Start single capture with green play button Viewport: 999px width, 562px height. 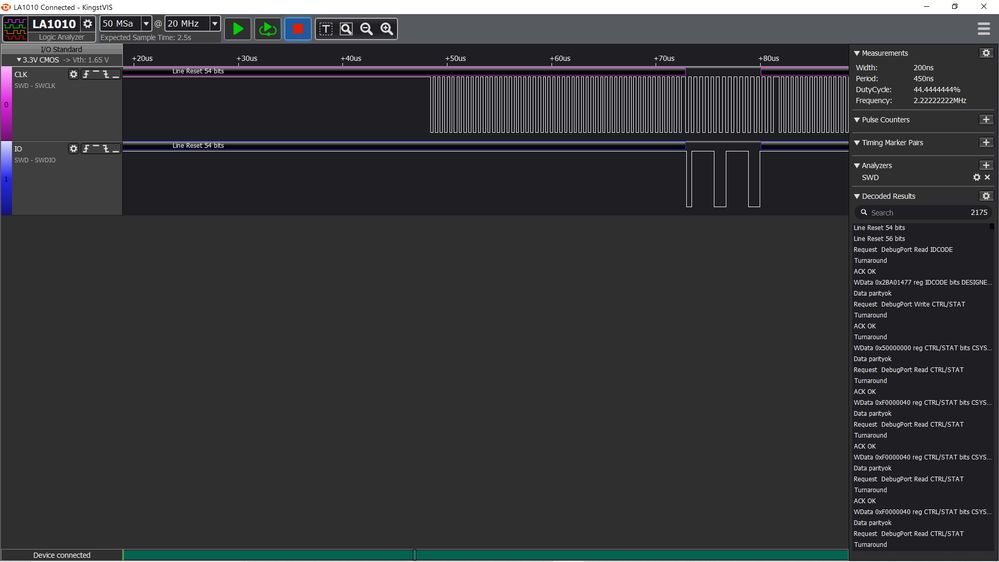(238, 29)
